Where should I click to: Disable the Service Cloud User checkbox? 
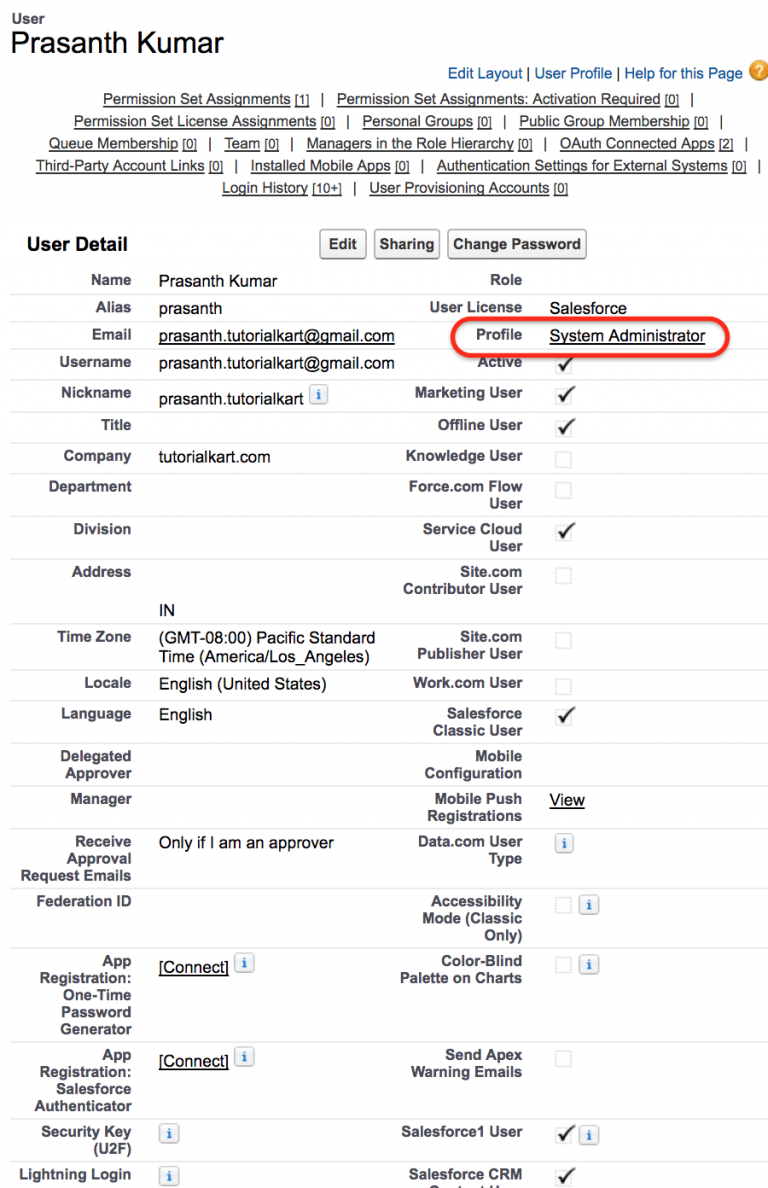564,530
